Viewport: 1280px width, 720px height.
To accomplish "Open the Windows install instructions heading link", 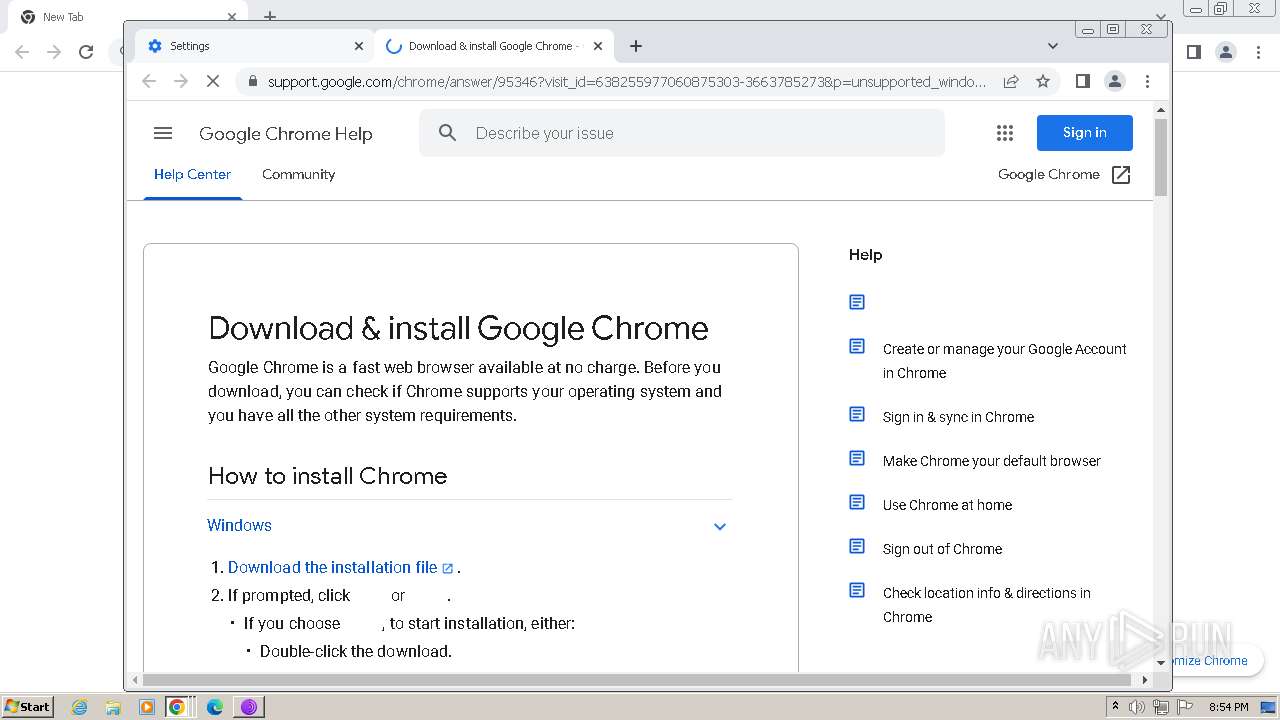I will click(x=239, y=525).
